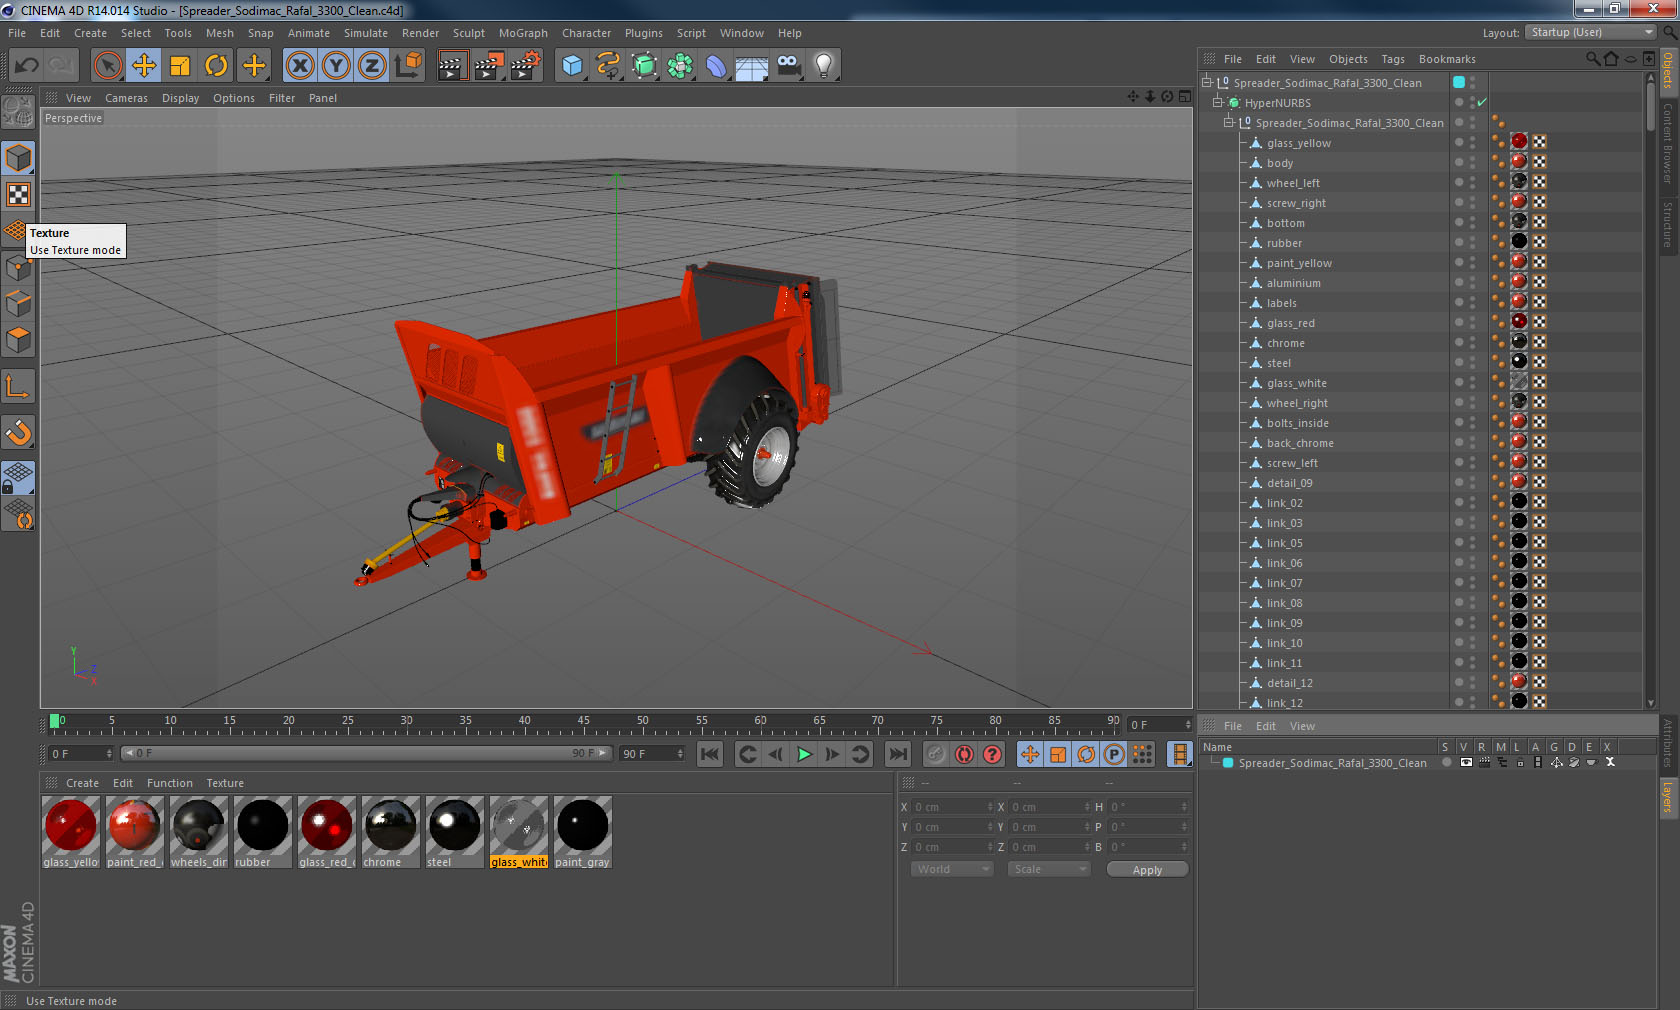Viewport: 1680px width, 1010px height.
Task: Activate the Rotate tool
Action: (216, 66)
